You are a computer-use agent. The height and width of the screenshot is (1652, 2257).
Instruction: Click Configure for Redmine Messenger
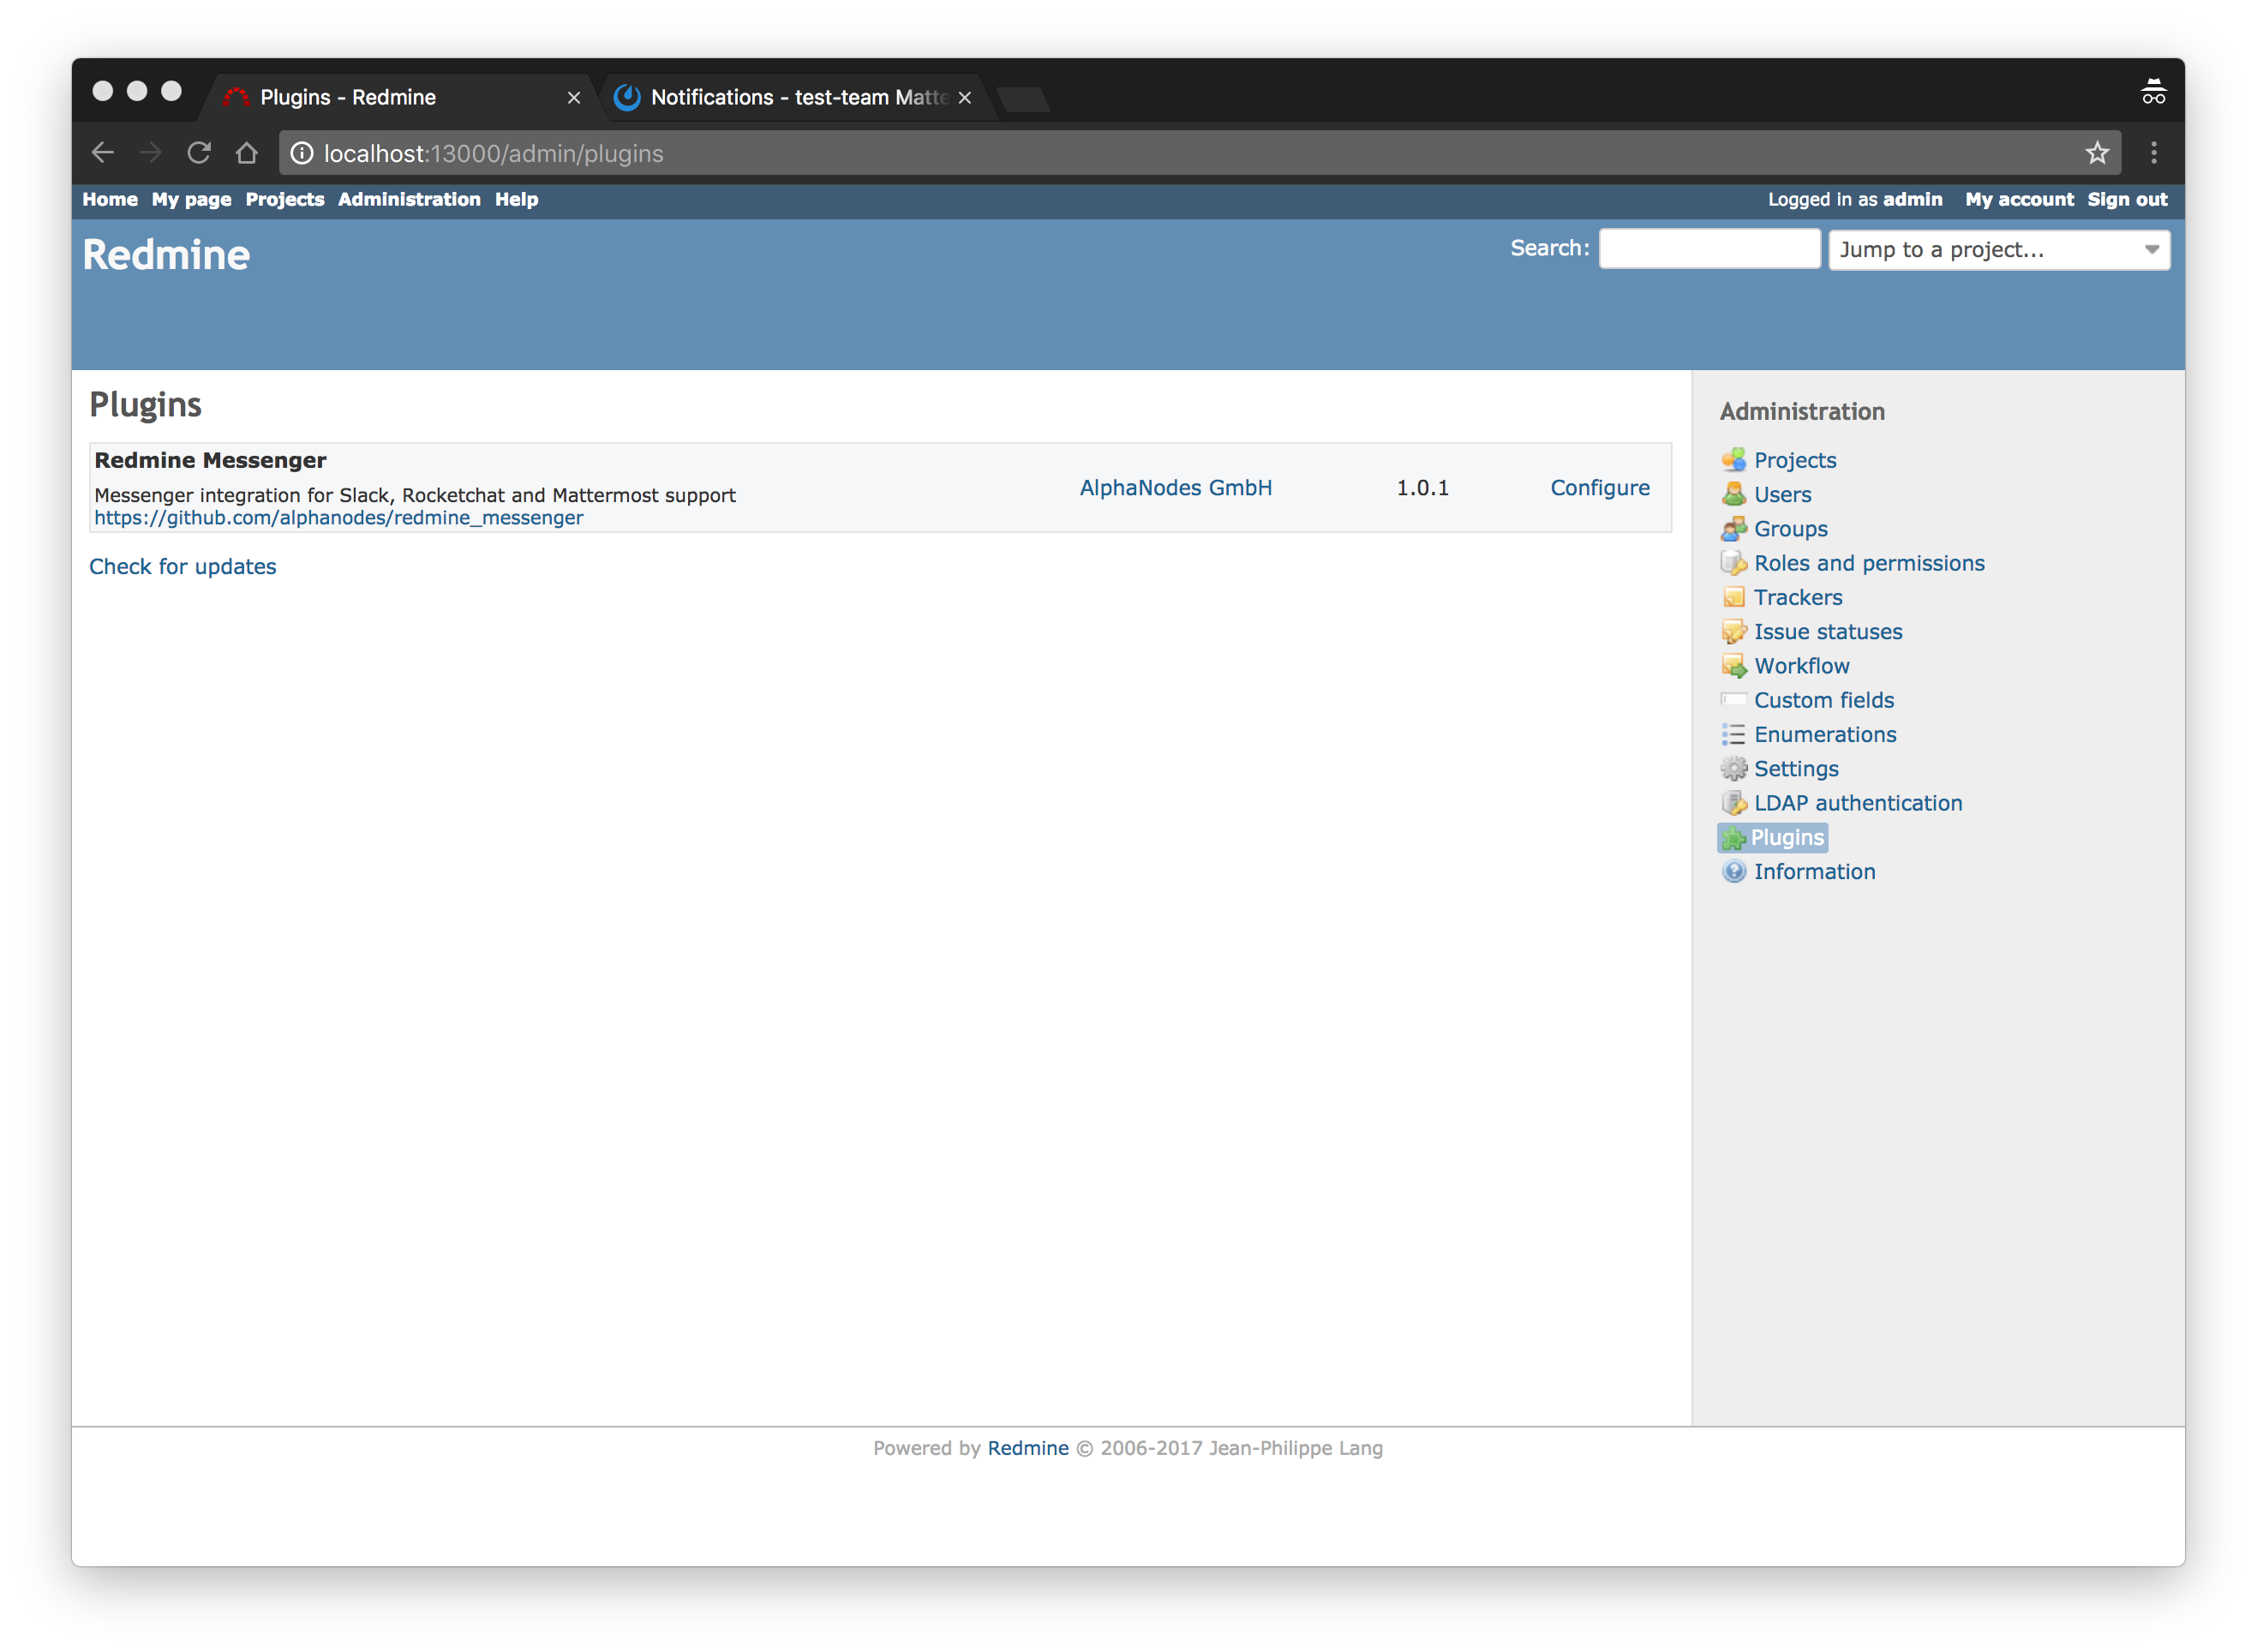[x=1599, y=487]
